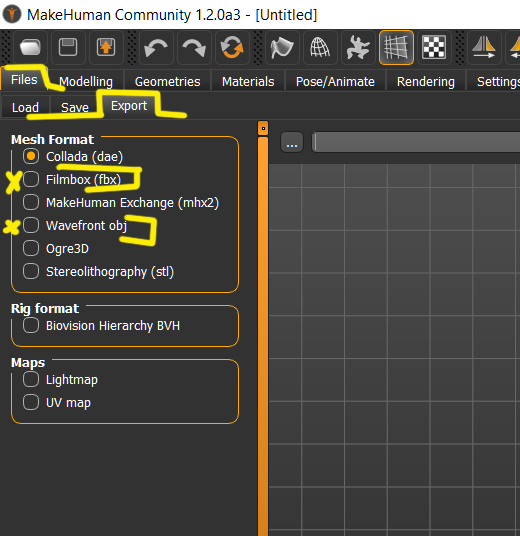The image size is (520, 536).
Task: Open the Export sub-tab
Action: tap(129, 106)
